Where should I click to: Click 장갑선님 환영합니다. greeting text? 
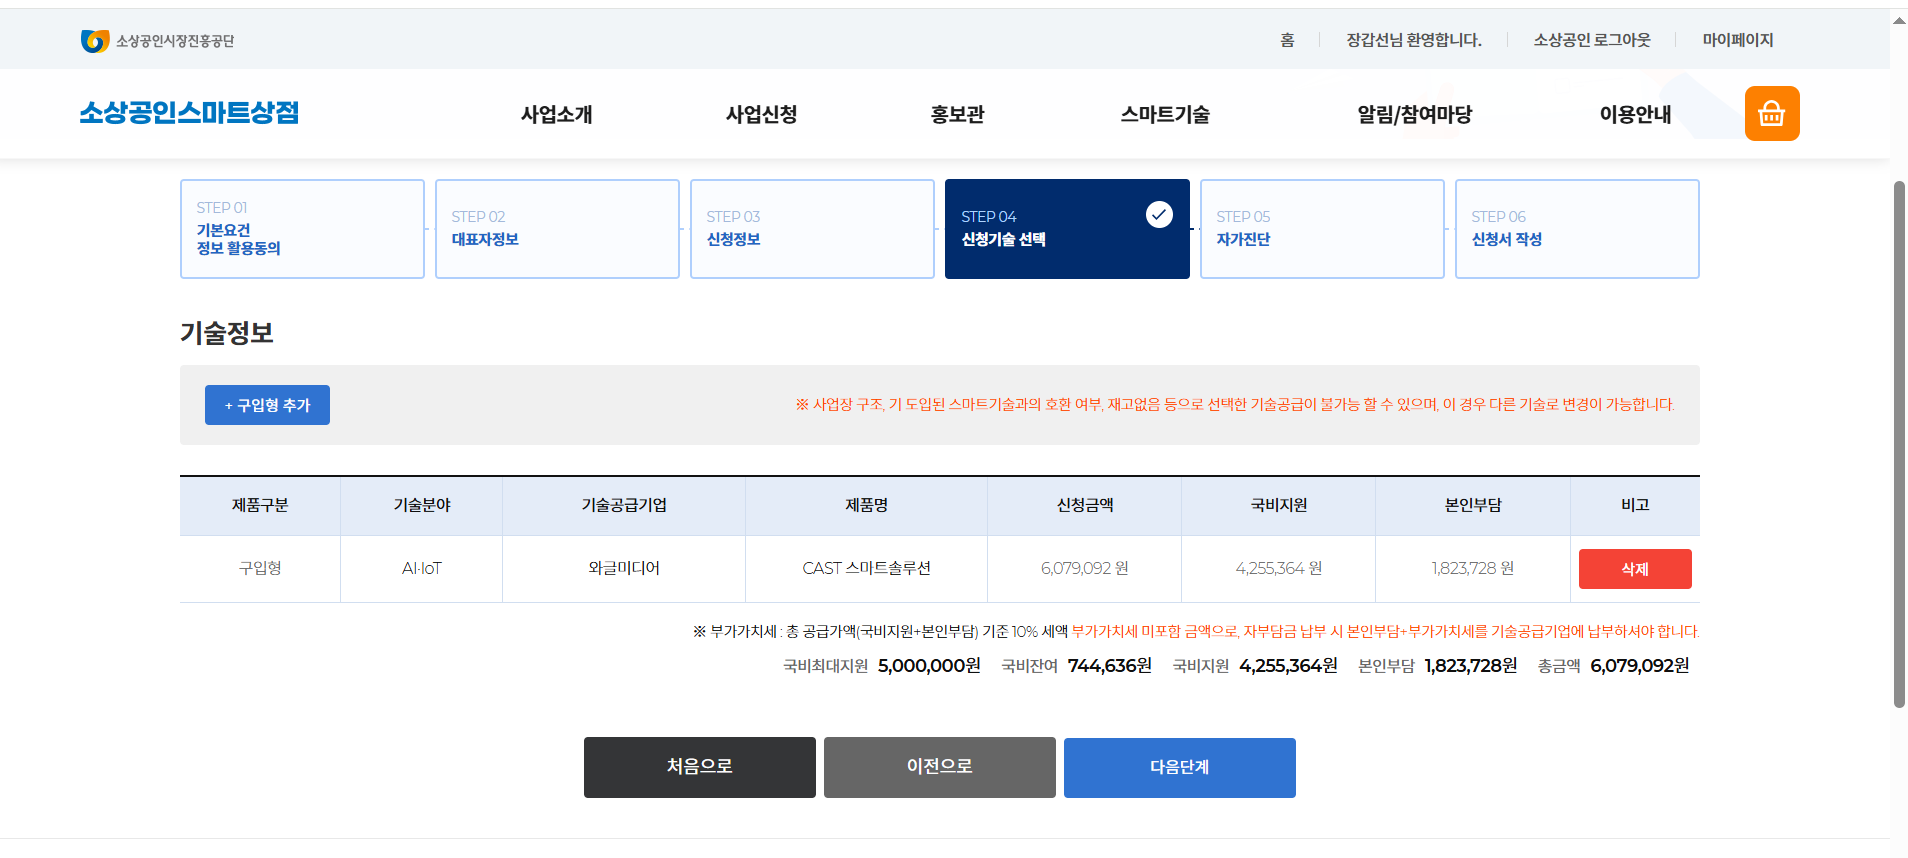[1414, 40]
